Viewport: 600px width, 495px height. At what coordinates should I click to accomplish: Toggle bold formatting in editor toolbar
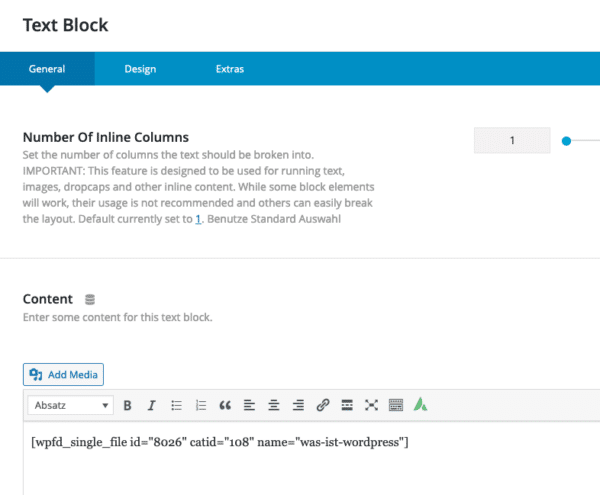coord(127,405)
